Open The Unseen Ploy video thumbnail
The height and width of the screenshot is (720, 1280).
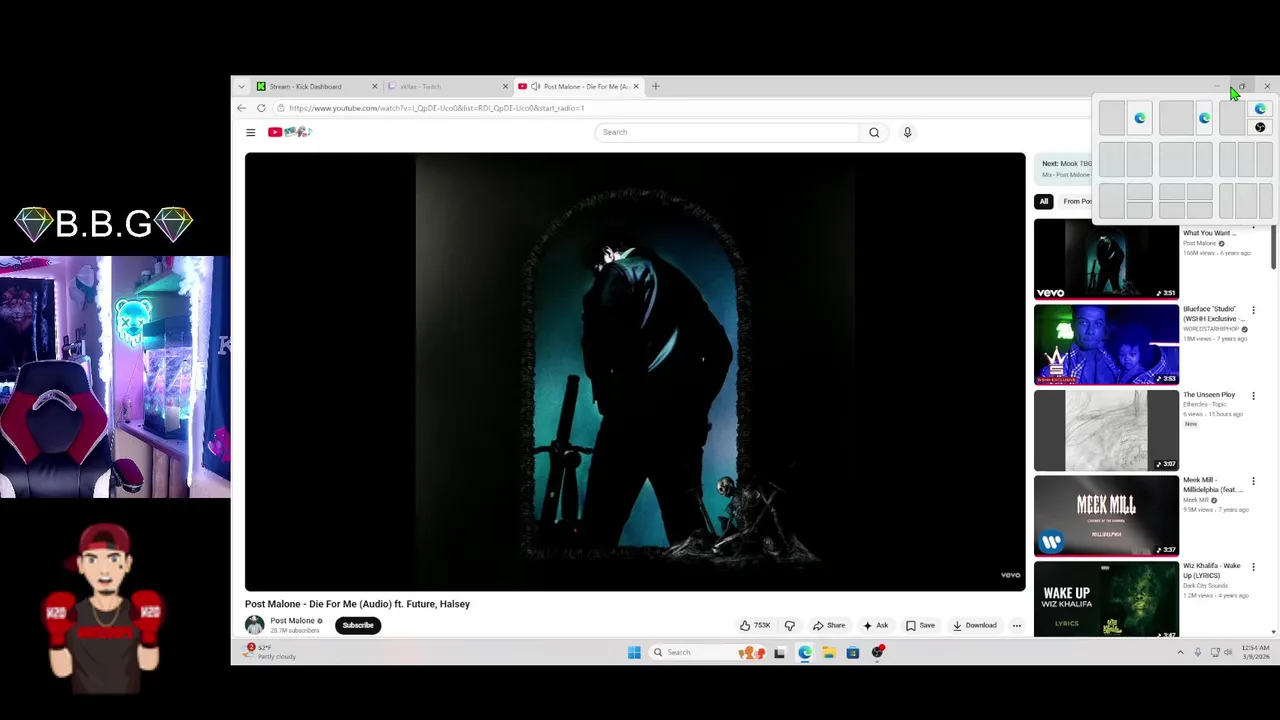point(1106,430)
